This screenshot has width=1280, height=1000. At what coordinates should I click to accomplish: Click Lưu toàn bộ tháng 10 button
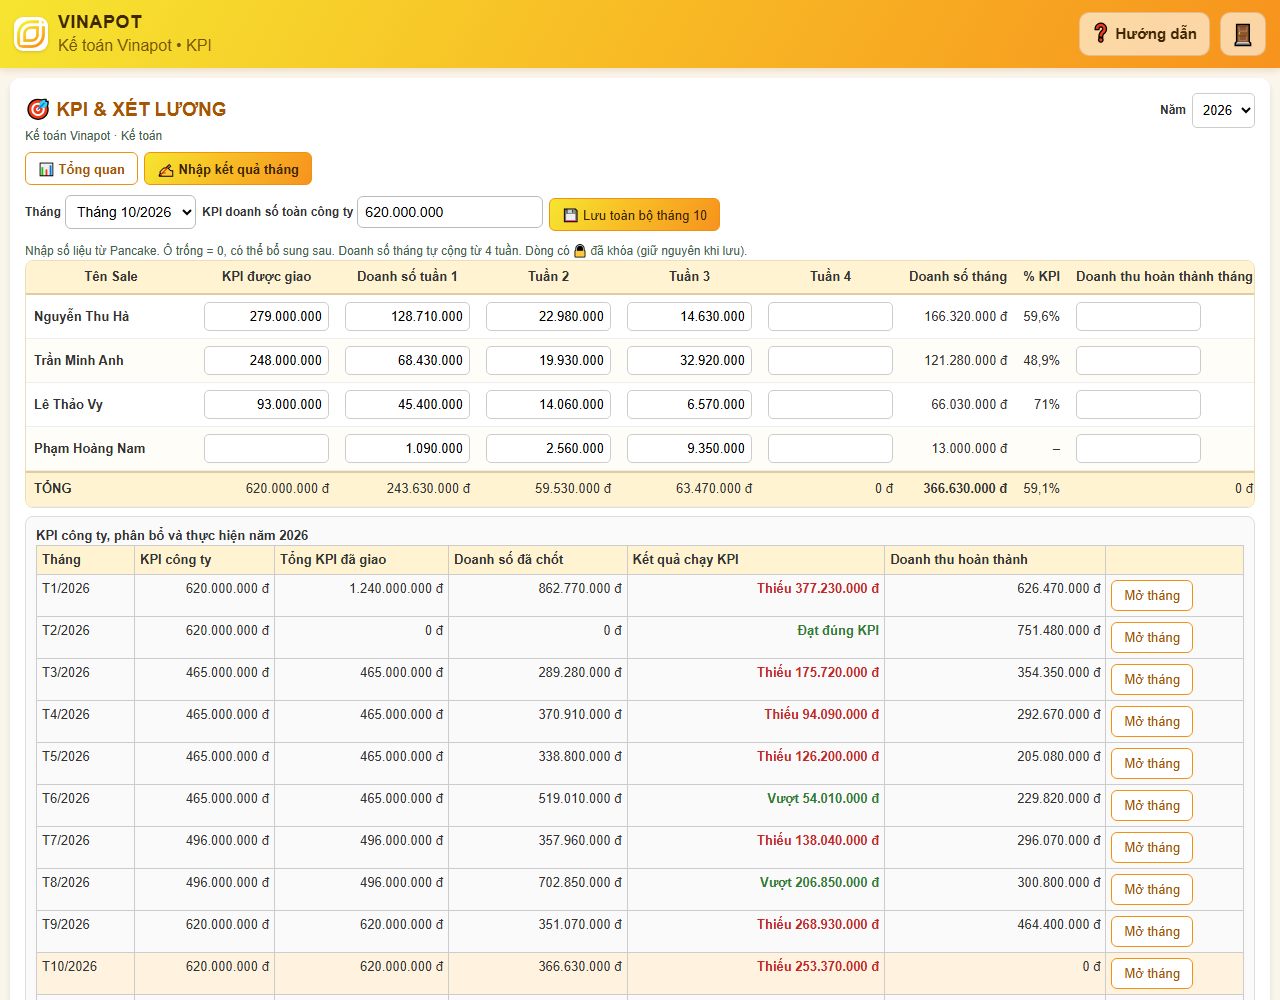coord(634,215)
